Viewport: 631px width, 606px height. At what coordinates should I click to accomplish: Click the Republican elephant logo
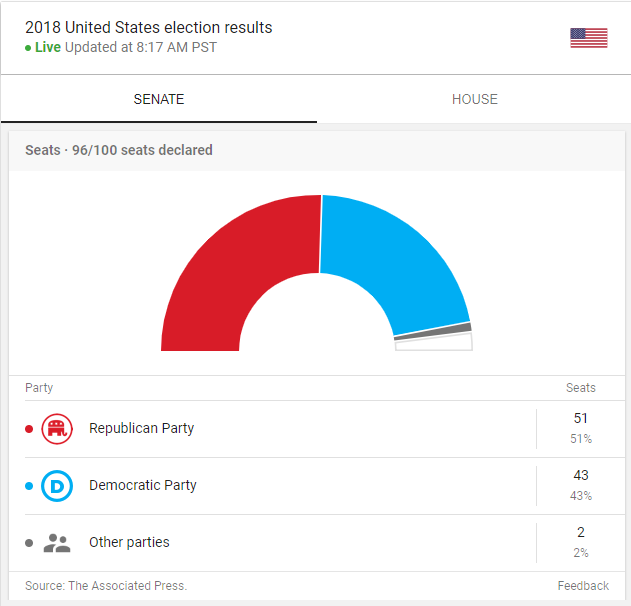(x=57, y=429)
